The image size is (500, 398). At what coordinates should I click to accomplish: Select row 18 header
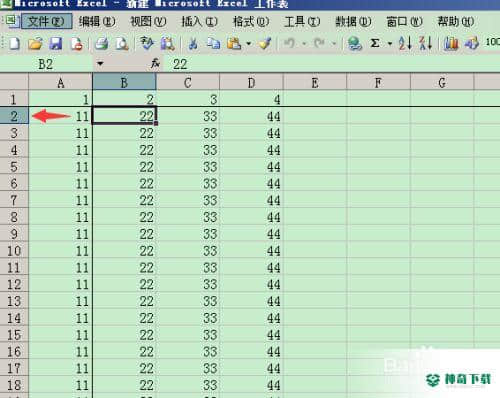pos(14,385)
